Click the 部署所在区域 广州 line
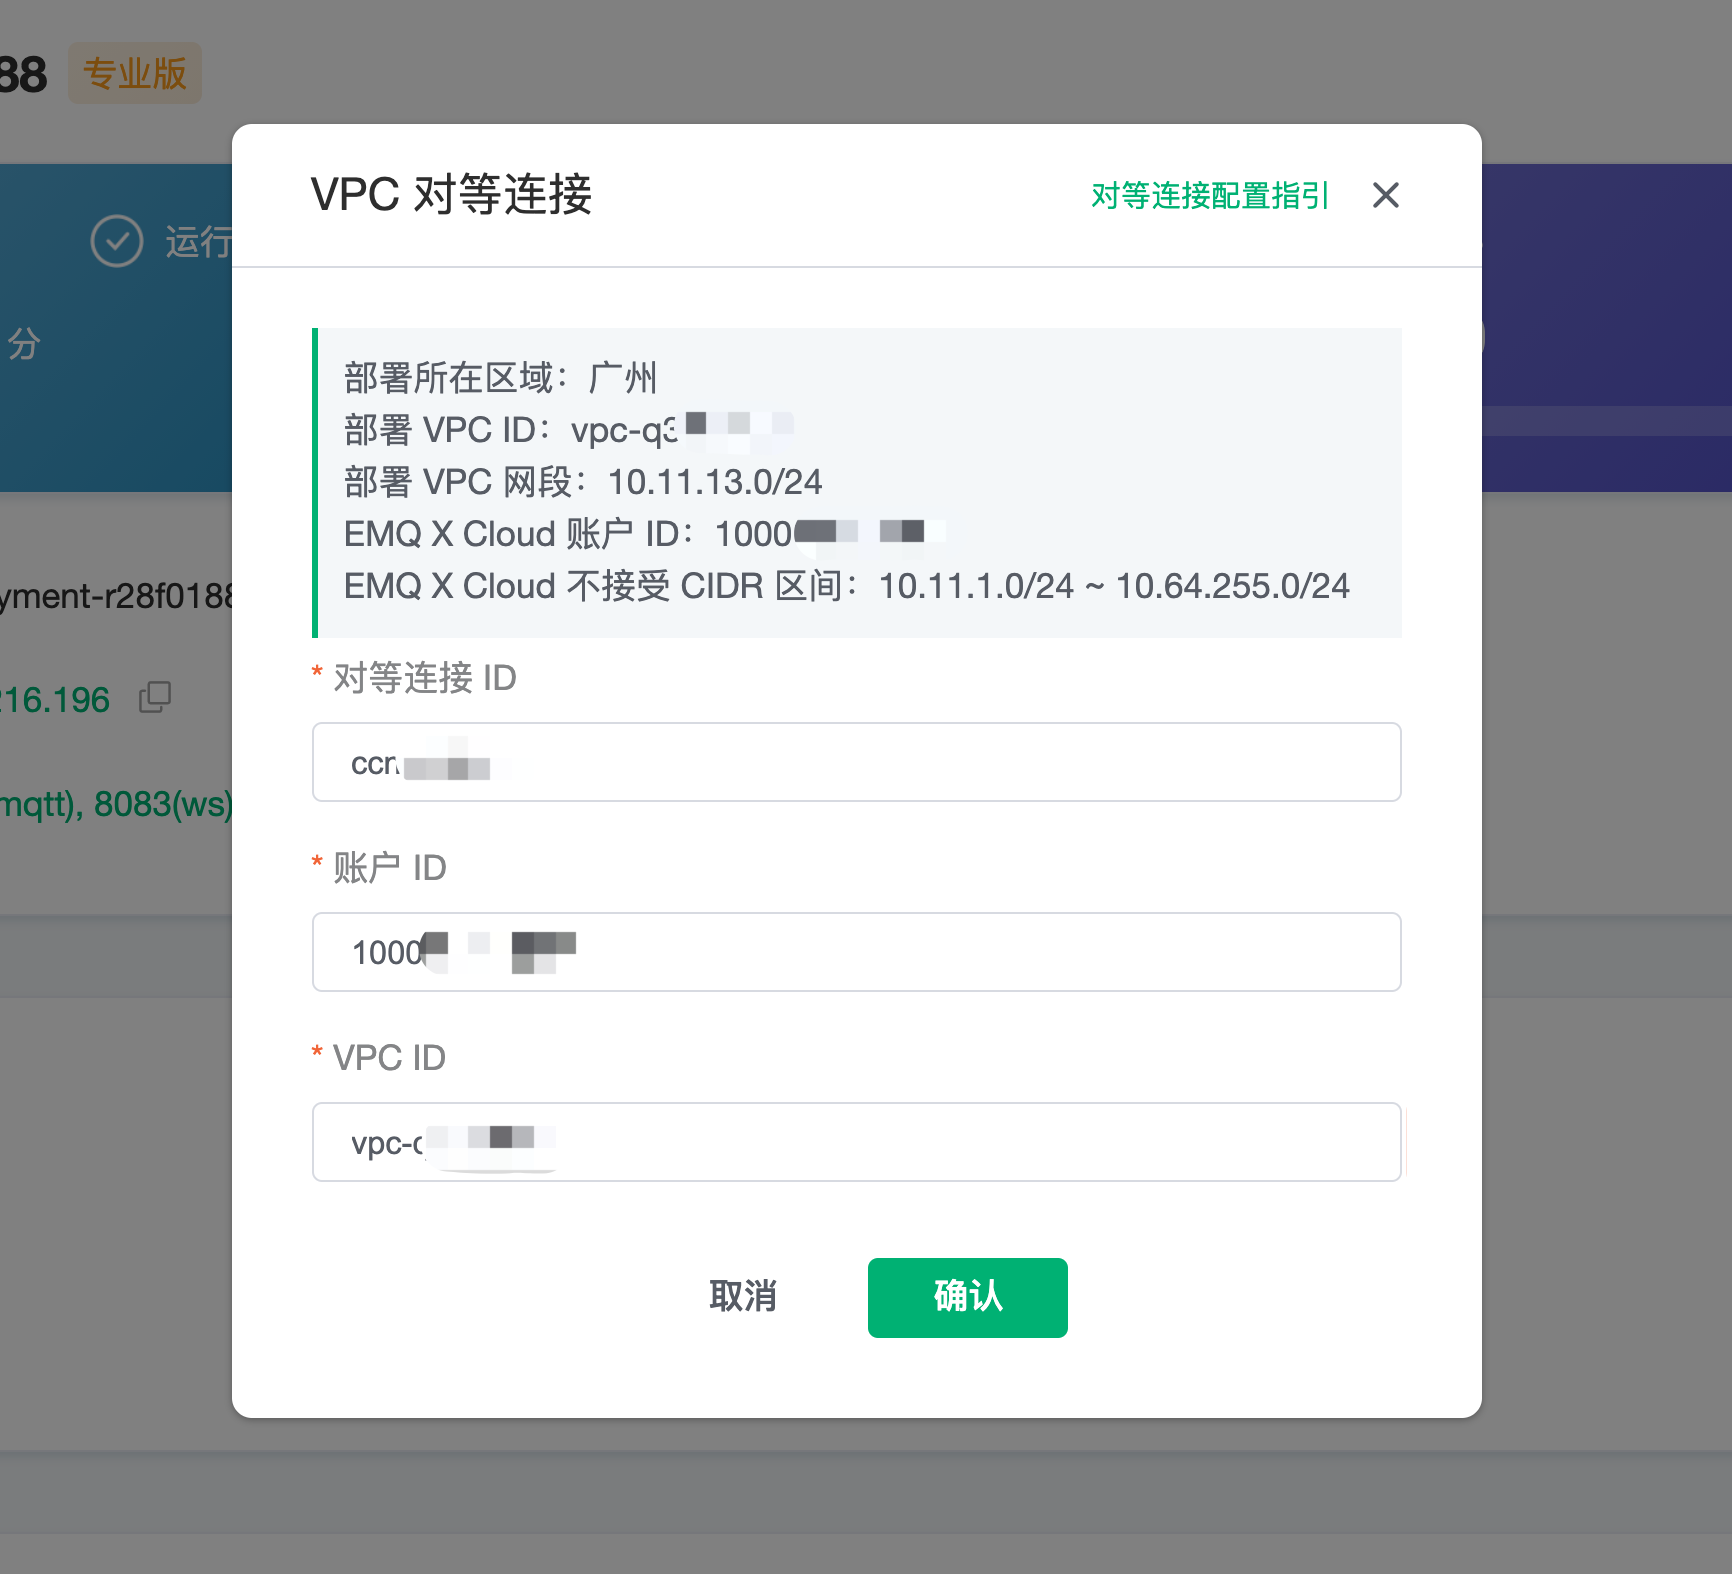 pyautogui.click(x=500, y=378)
